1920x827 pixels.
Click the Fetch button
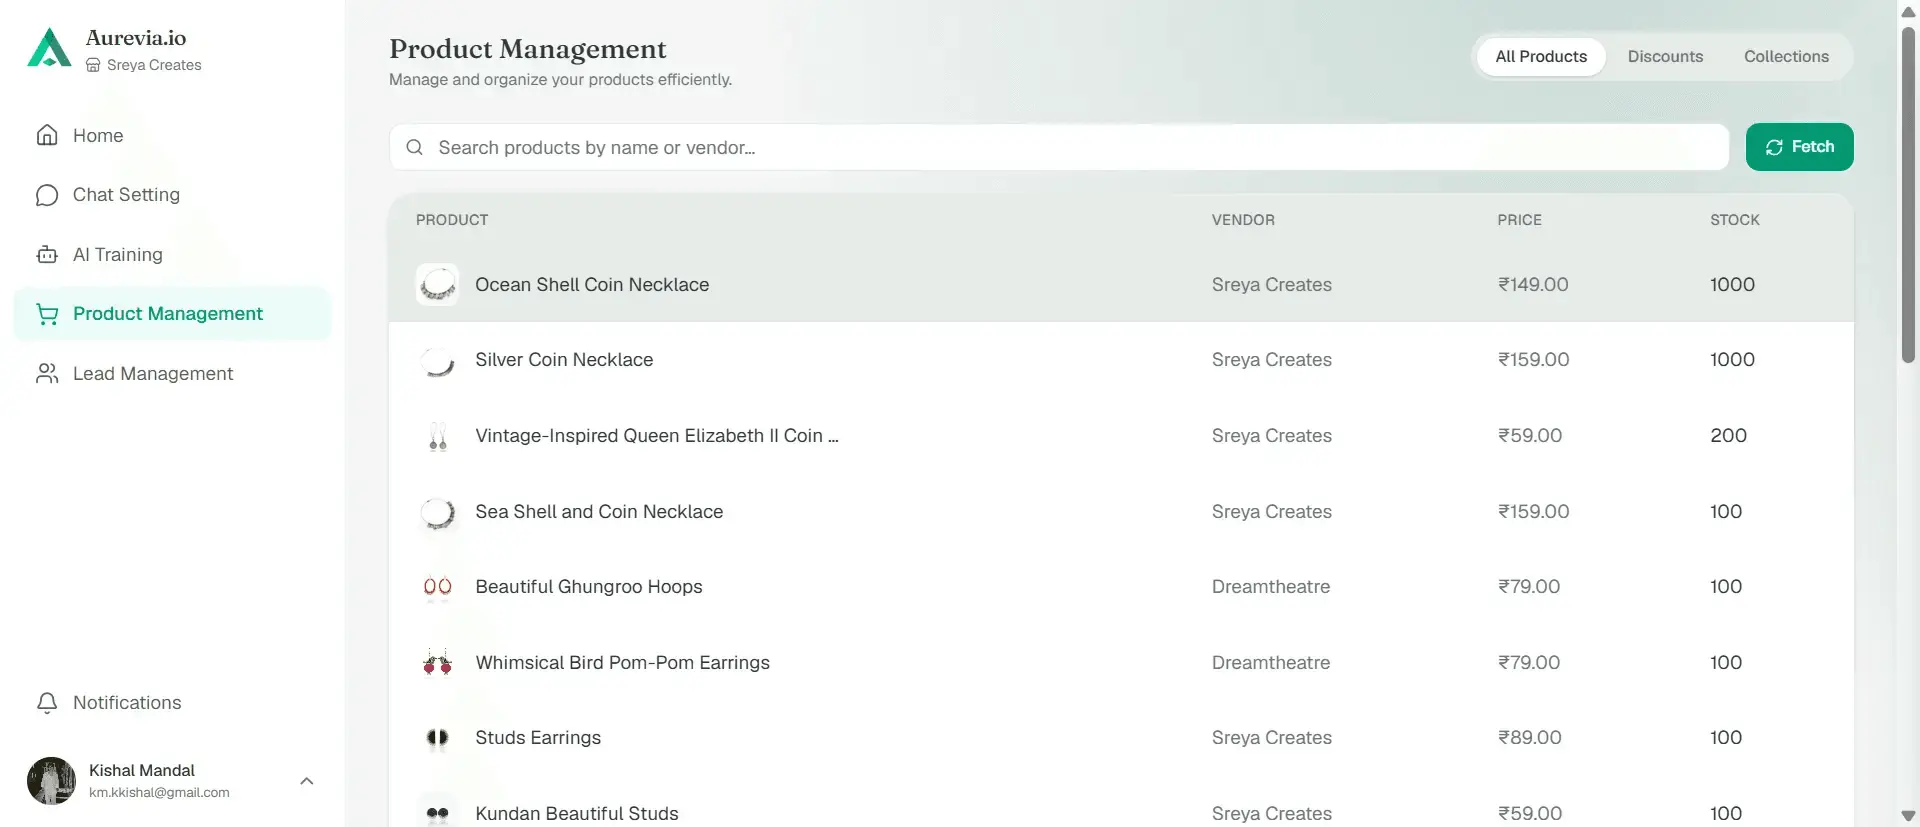(x=1799, y=147)
